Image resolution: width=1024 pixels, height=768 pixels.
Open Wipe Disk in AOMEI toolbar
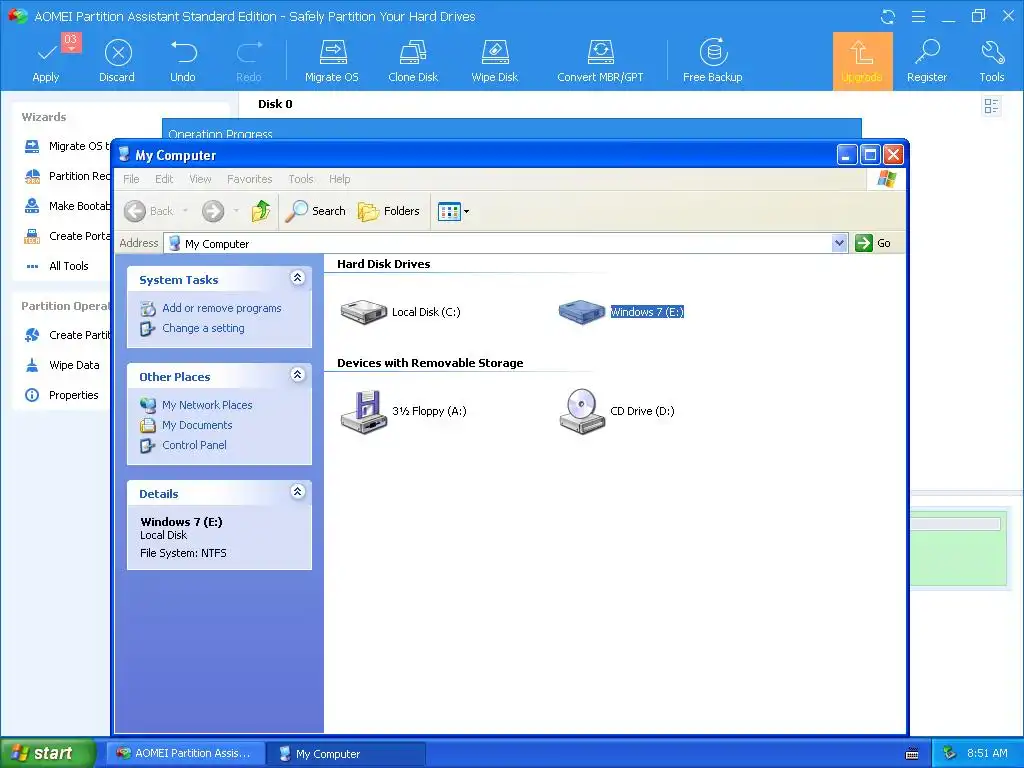coord(494,61)
